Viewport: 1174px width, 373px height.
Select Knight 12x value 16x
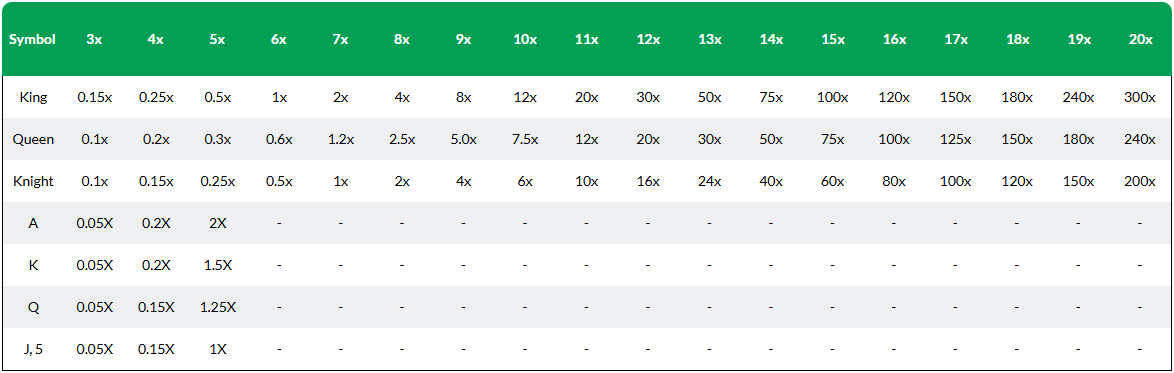648,181
